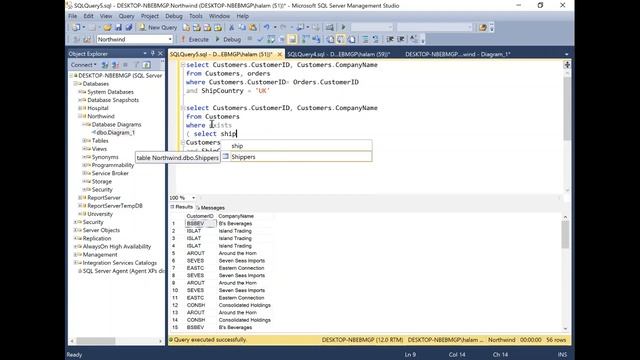This screenshot has width=640, height=360.
Task: Open the File menu
Action: tap(73, 16)
